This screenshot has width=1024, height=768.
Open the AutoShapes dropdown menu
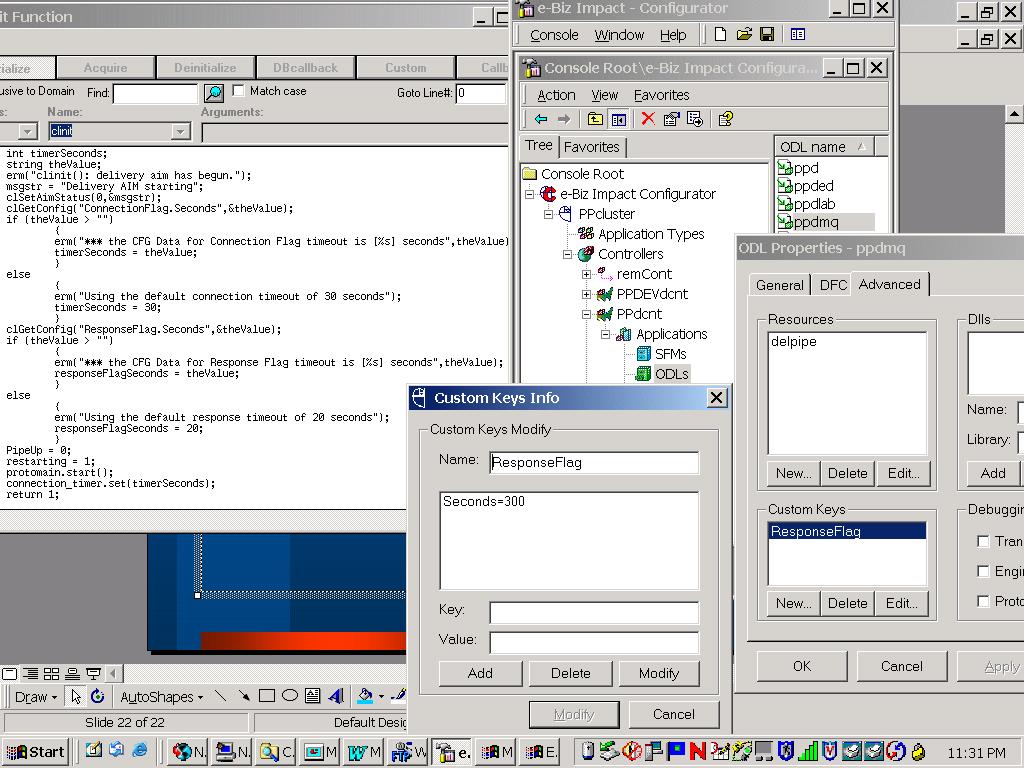161,697
